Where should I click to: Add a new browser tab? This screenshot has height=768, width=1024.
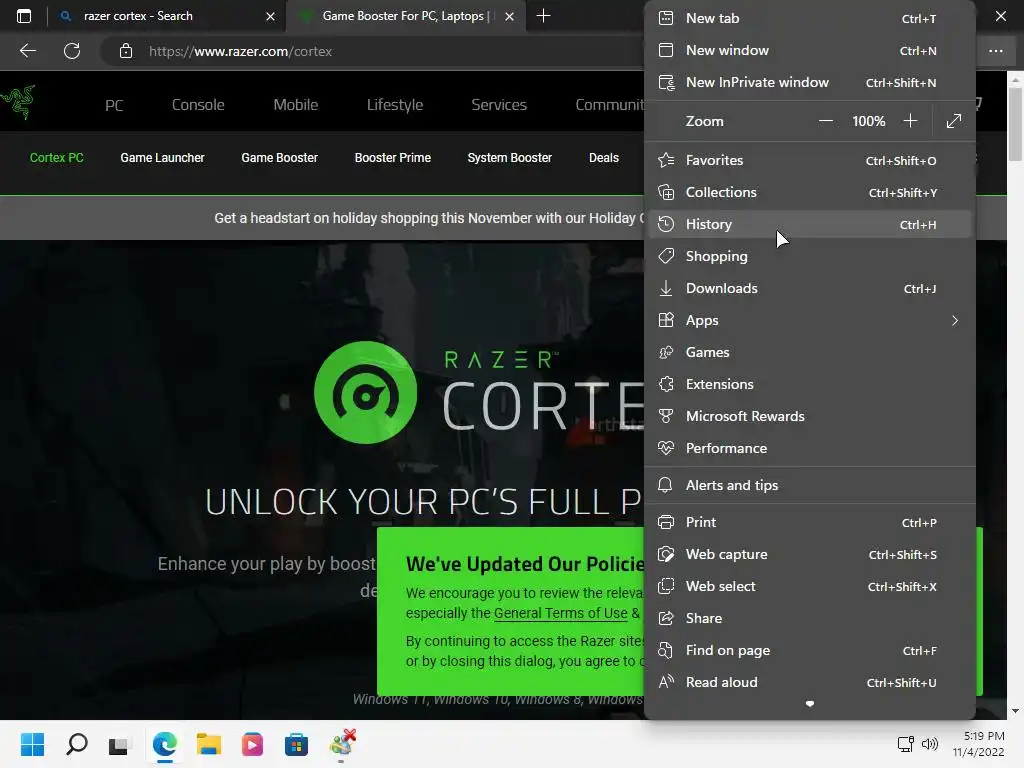(x=543, y=16)
